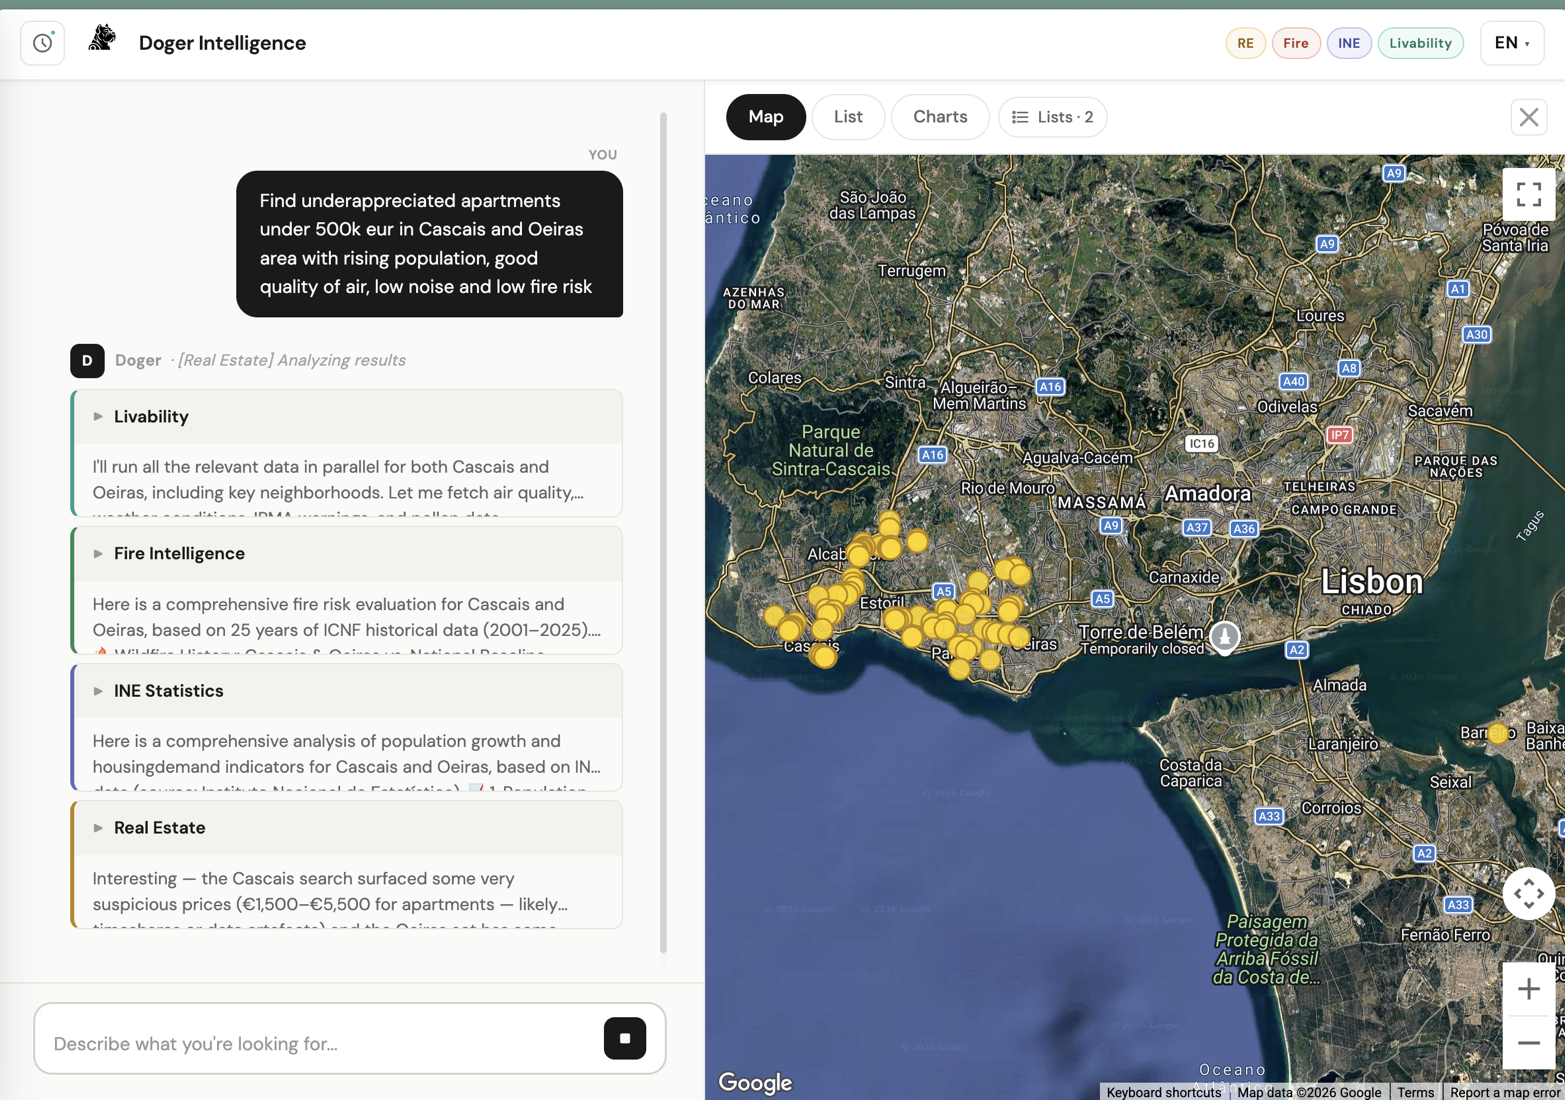Click the Almada label on the map
This screenshot has height=1100, width=1565.
1339,685
